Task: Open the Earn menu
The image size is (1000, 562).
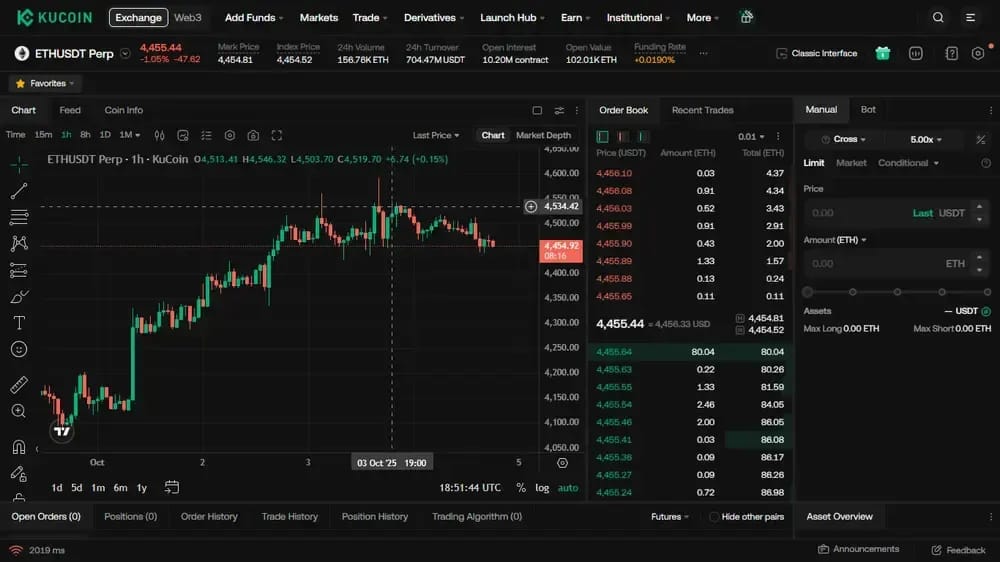Action: tap(575, 18)
